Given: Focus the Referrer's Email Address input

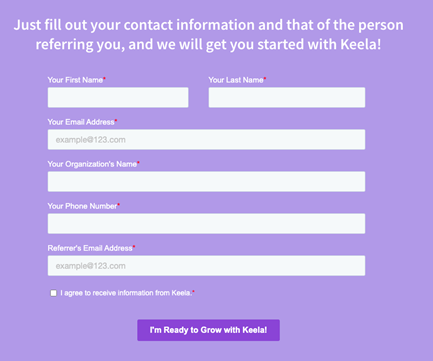Looking at the screenshot, I should [x=206, y=265].
